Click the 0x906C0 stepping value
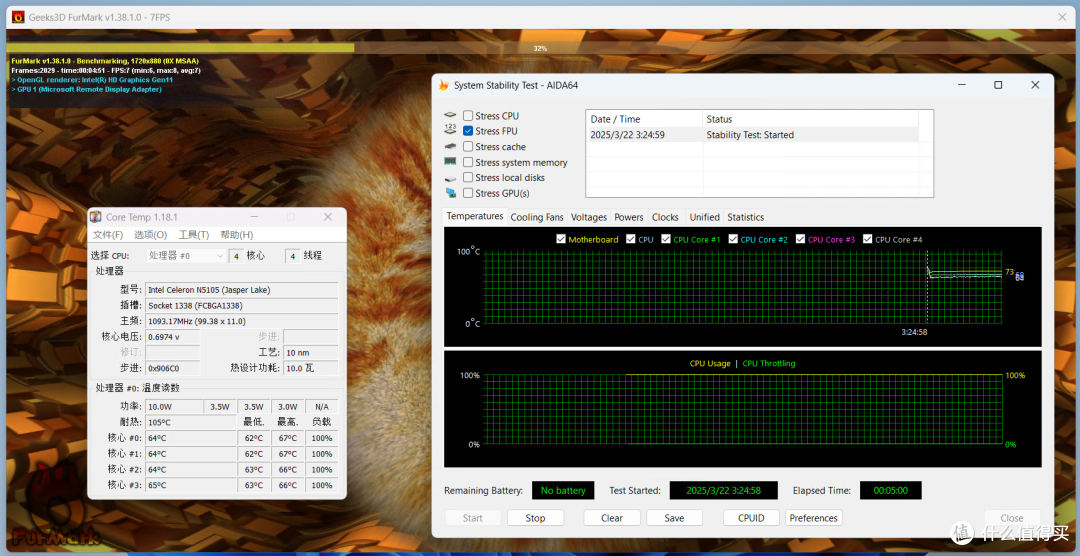1080x556 pixels. 173,369
